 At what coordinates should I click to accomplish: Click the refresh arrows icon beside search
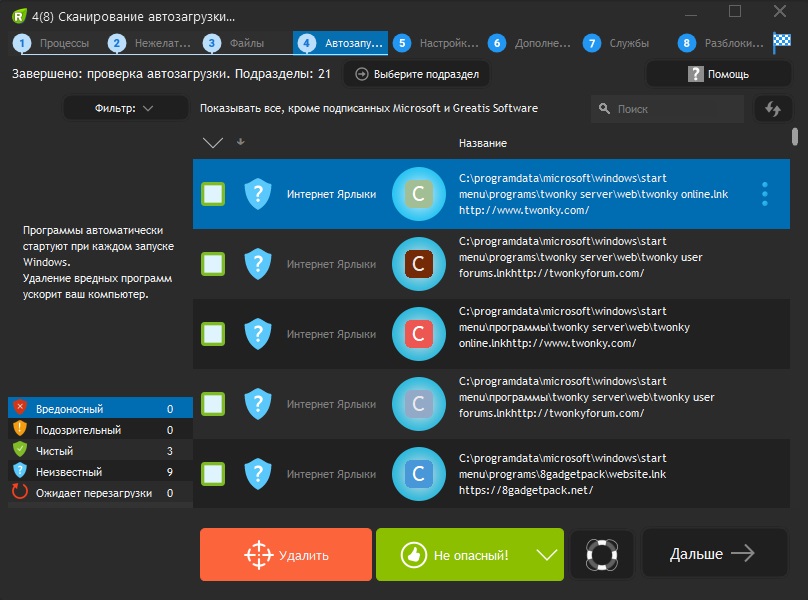coord(771,109)
